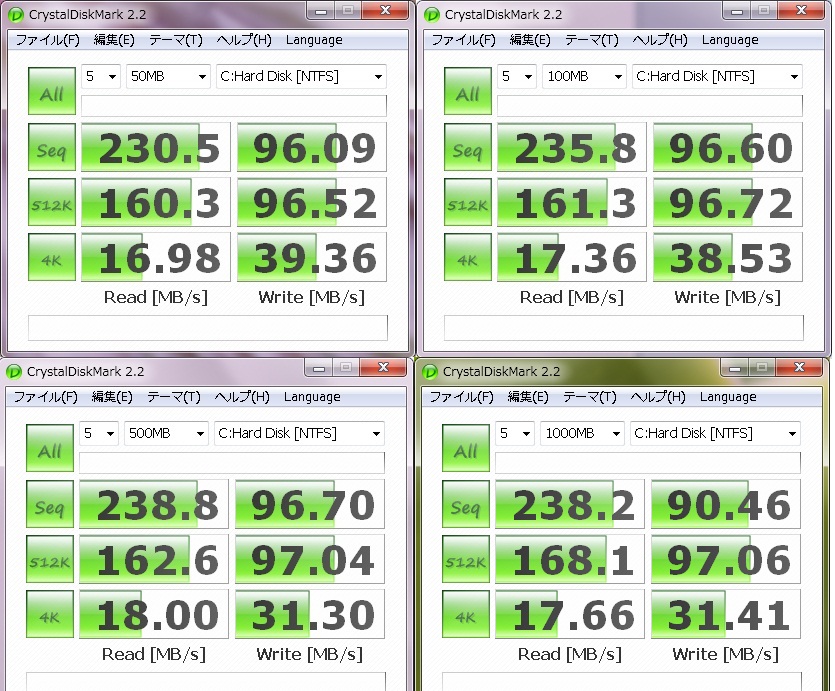835x691 pixels.
Task: Open テーマ(T) menu in the 500MB window
Action: coord(174,397)
